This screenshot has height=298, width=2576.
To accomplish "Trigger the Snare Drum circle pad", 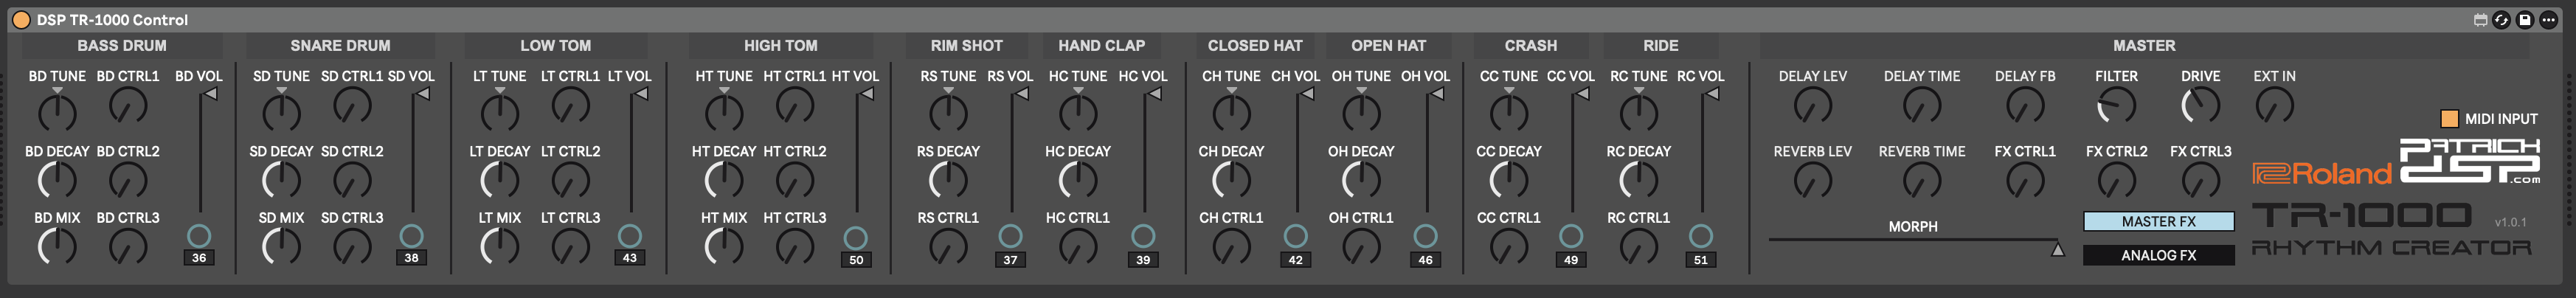I will [x=411, y=235].
